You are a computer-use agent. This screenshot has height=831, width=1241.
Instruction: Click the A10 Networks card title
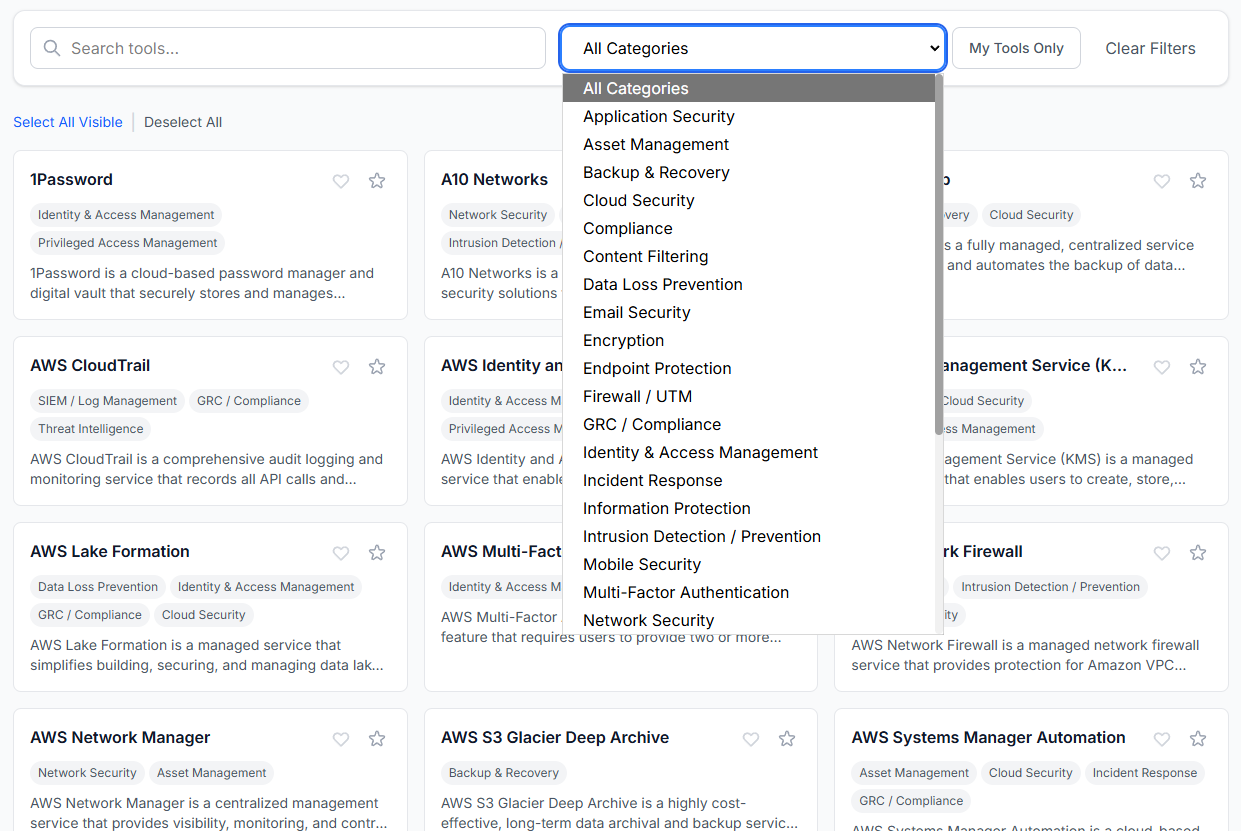tap(494, 180)
